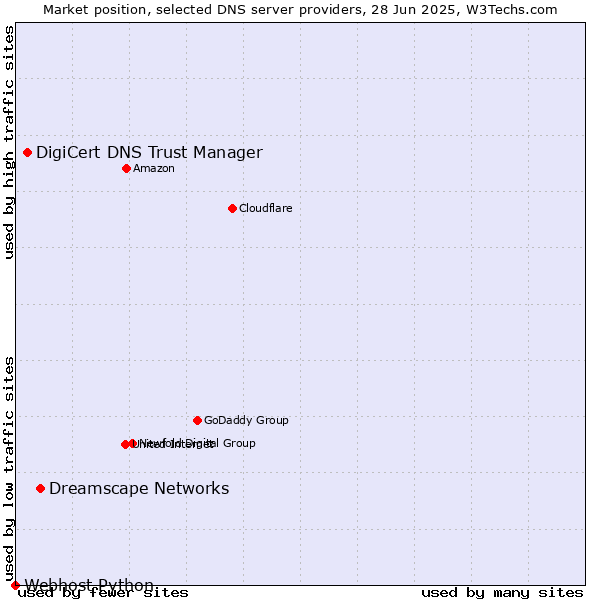This screenshot has width=600, height=600.
Task: Click the 'used by low traffic sites' axis label
Action: (x=9, y=470)
